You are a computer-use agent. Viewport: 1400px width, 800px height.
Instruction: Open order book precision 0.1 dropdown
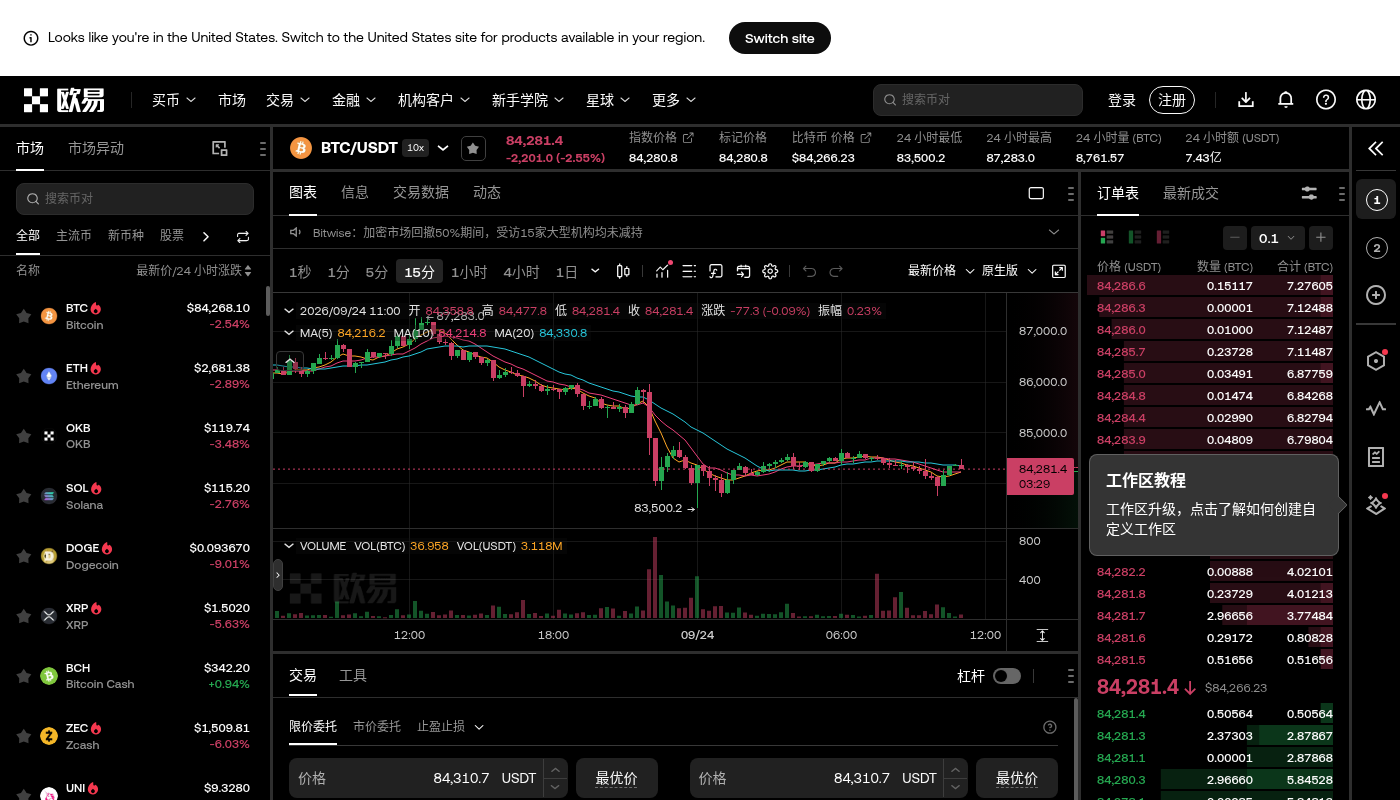1278,238
